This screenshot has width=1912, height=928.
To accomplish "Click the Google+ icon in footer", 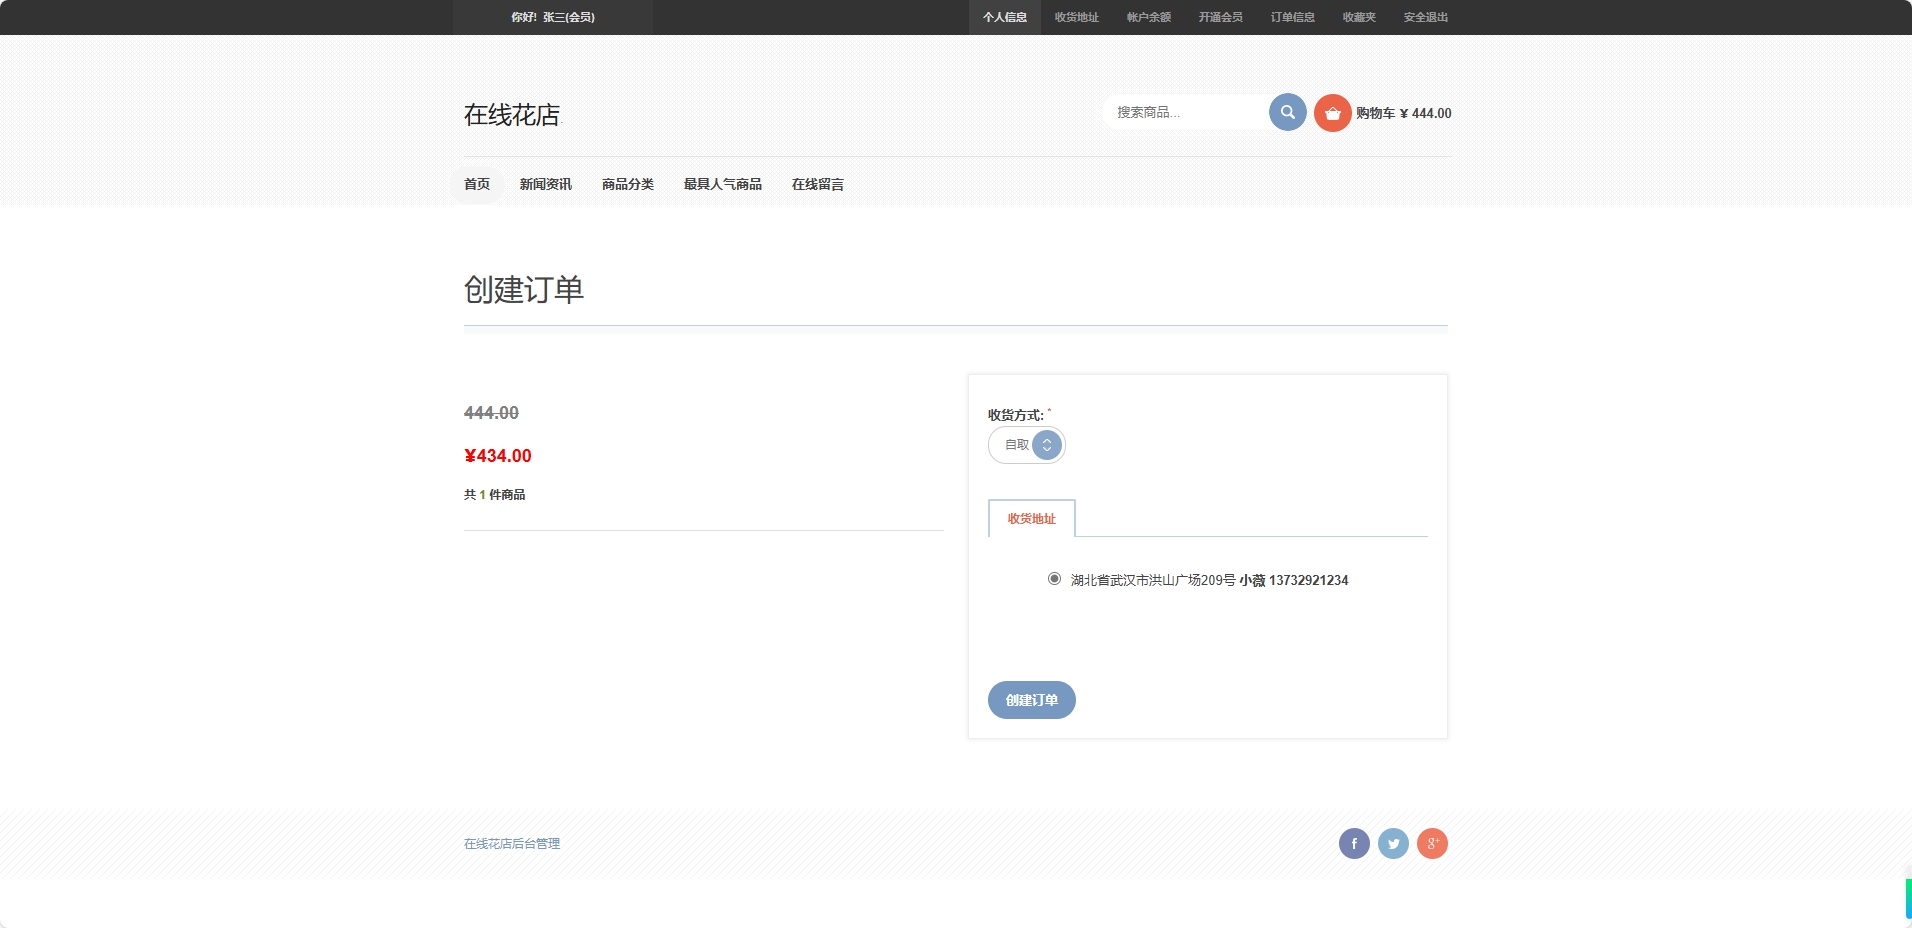I will tap(1433, 843).
